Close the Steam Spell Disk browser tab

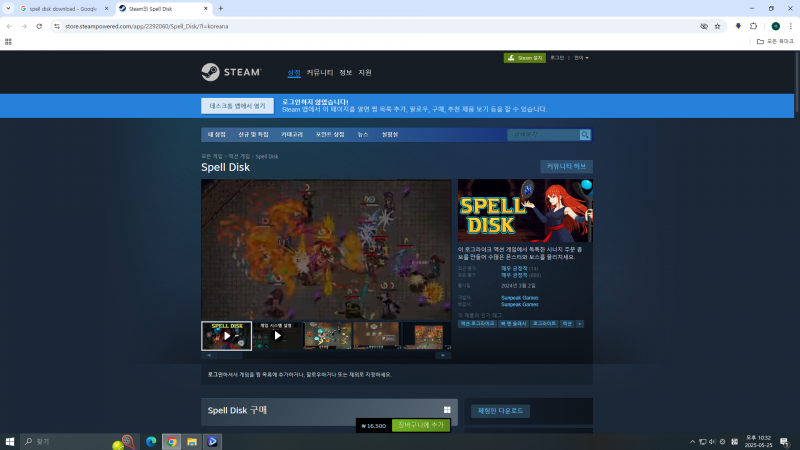click(206, 9)
